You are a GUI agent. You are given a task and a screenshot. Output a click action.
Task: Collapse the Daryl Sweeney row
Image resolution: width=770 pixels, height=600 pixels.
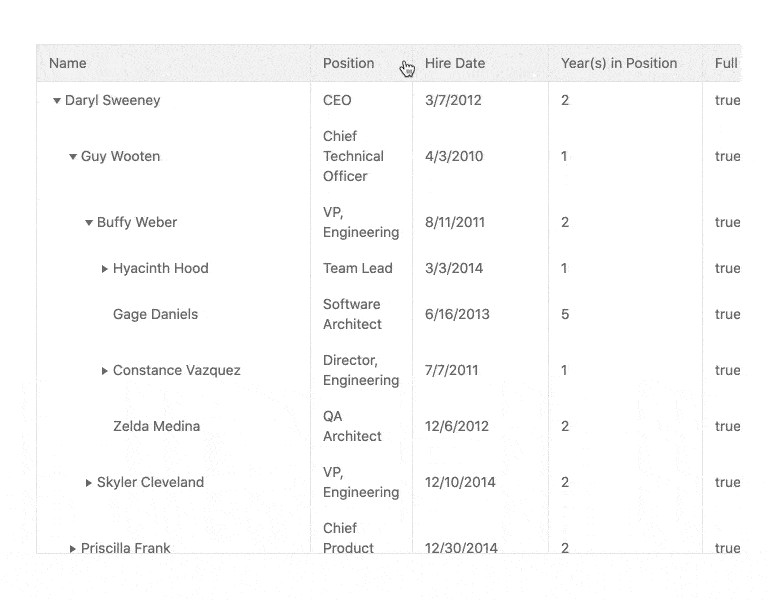tap(57, 100)
